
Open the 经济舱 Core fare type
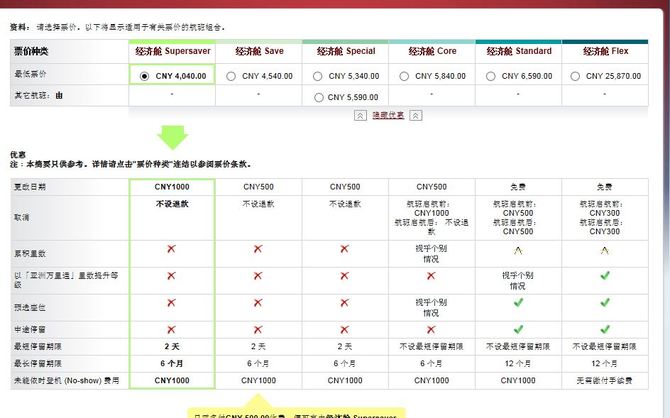432,51
